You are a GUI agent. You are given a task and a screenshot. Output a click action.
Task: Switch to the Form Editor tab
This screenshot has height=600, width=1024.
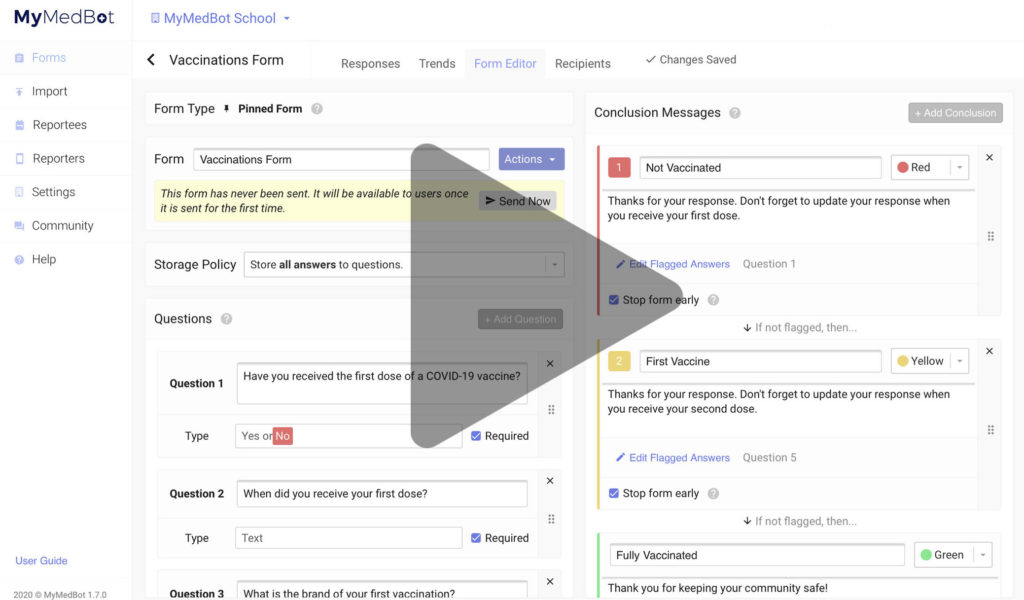(x=505, y=63)
